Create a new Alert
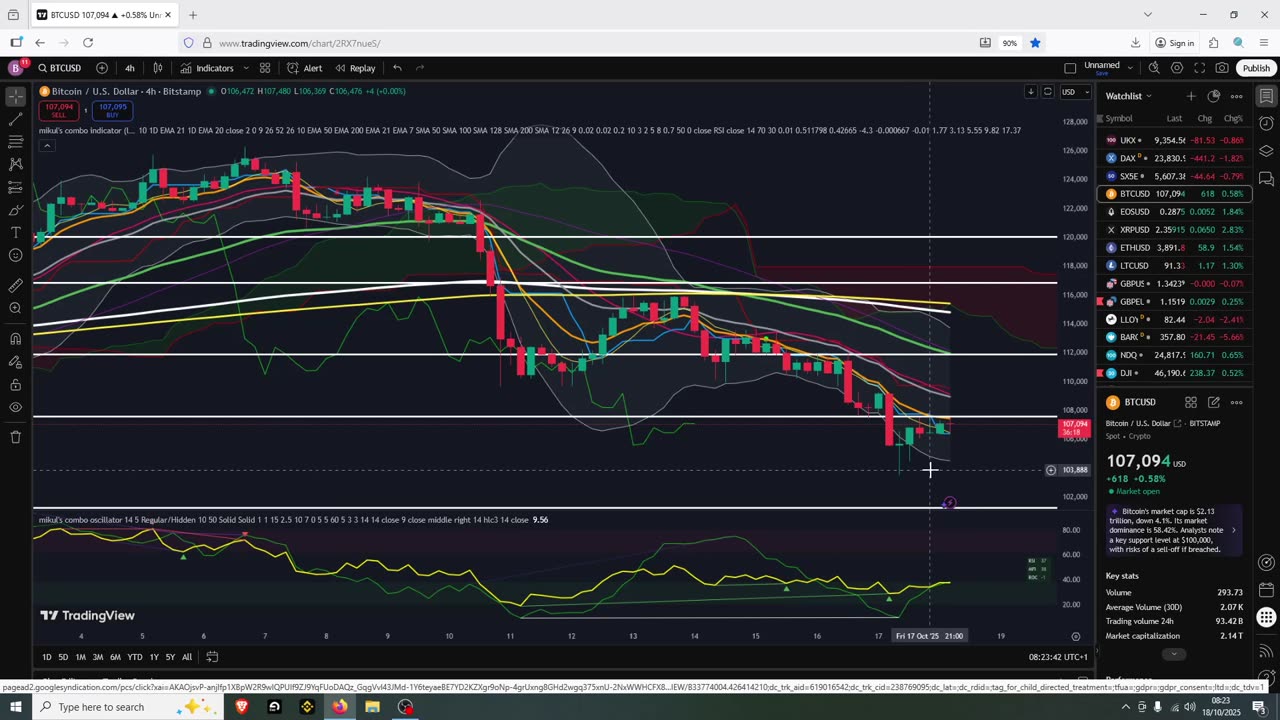 (304, 68)
